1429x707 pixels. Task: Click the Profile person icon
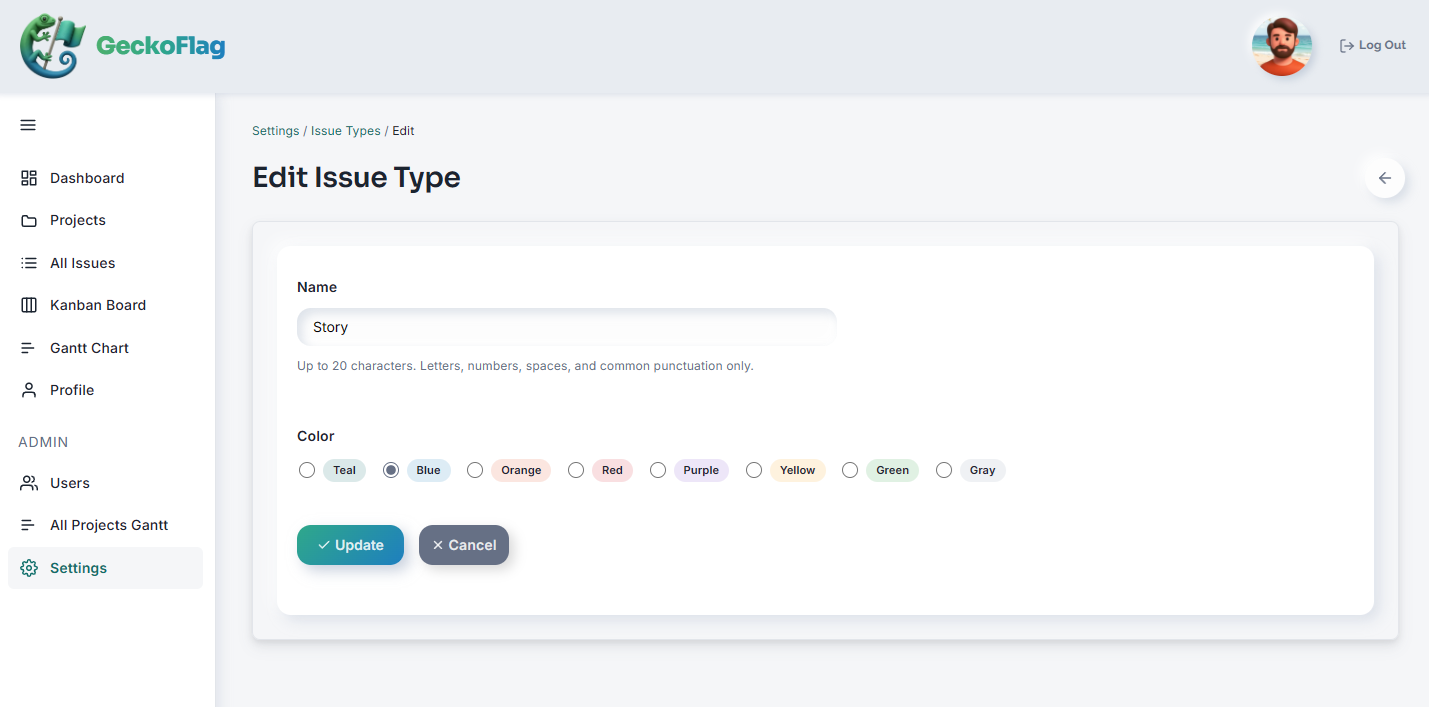point(29,390)
